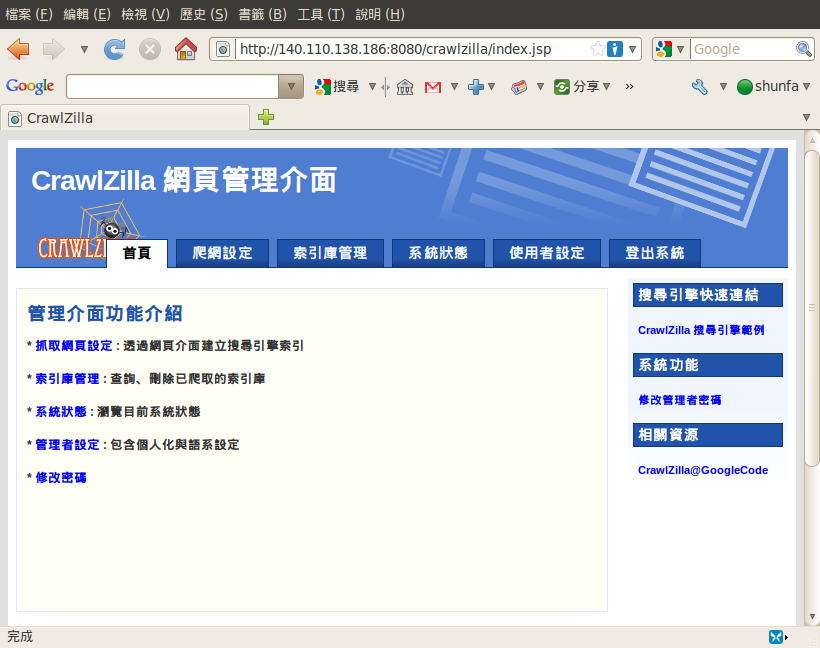Switch to the 爬網設定 tab

pos(222,253)
